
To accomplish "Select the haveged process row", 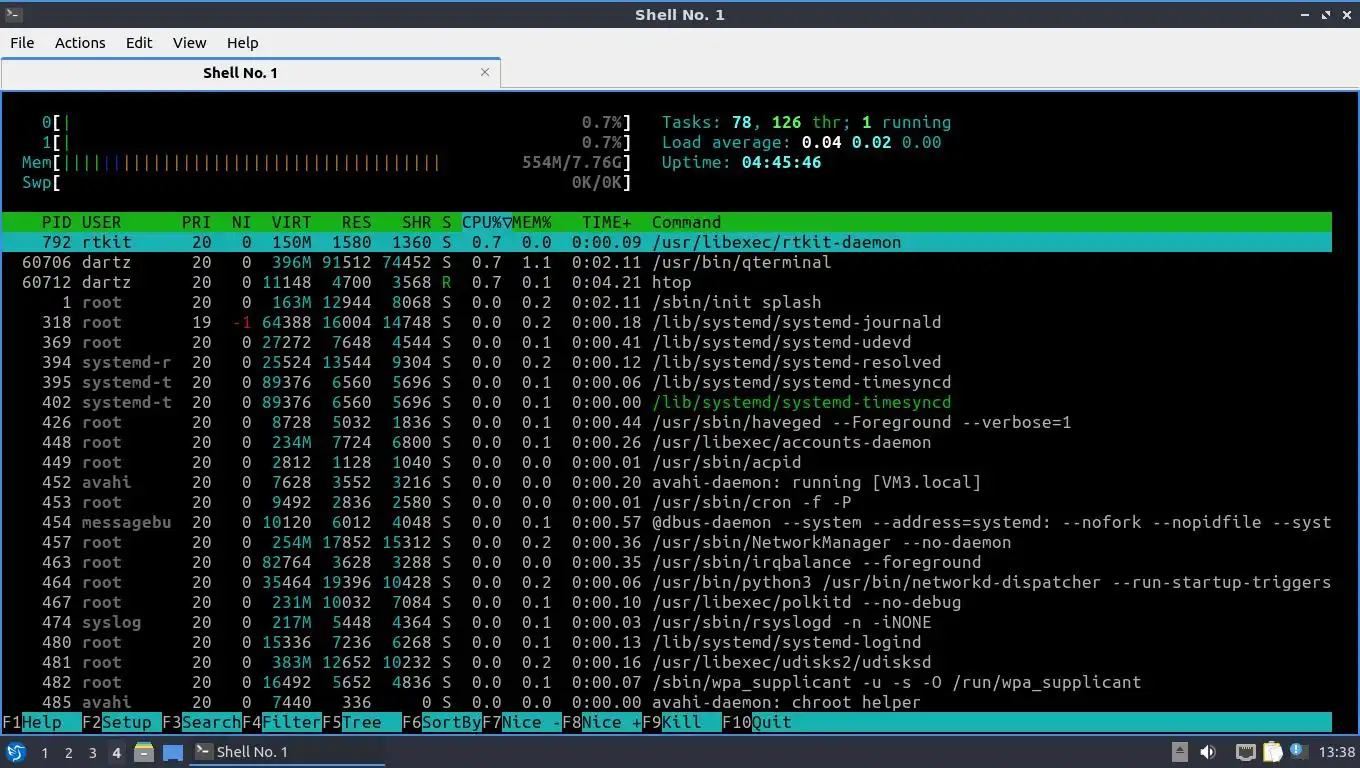I will 667,422.
